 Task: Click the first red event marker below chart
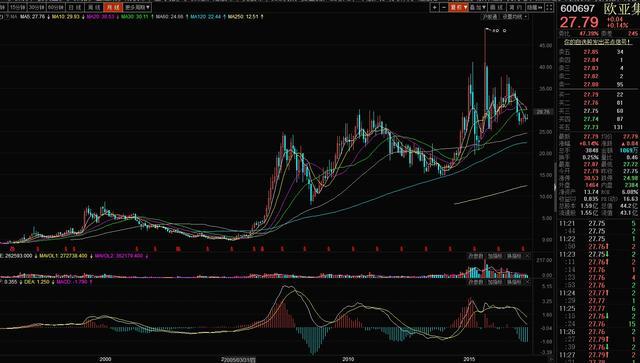click(12, 248)
